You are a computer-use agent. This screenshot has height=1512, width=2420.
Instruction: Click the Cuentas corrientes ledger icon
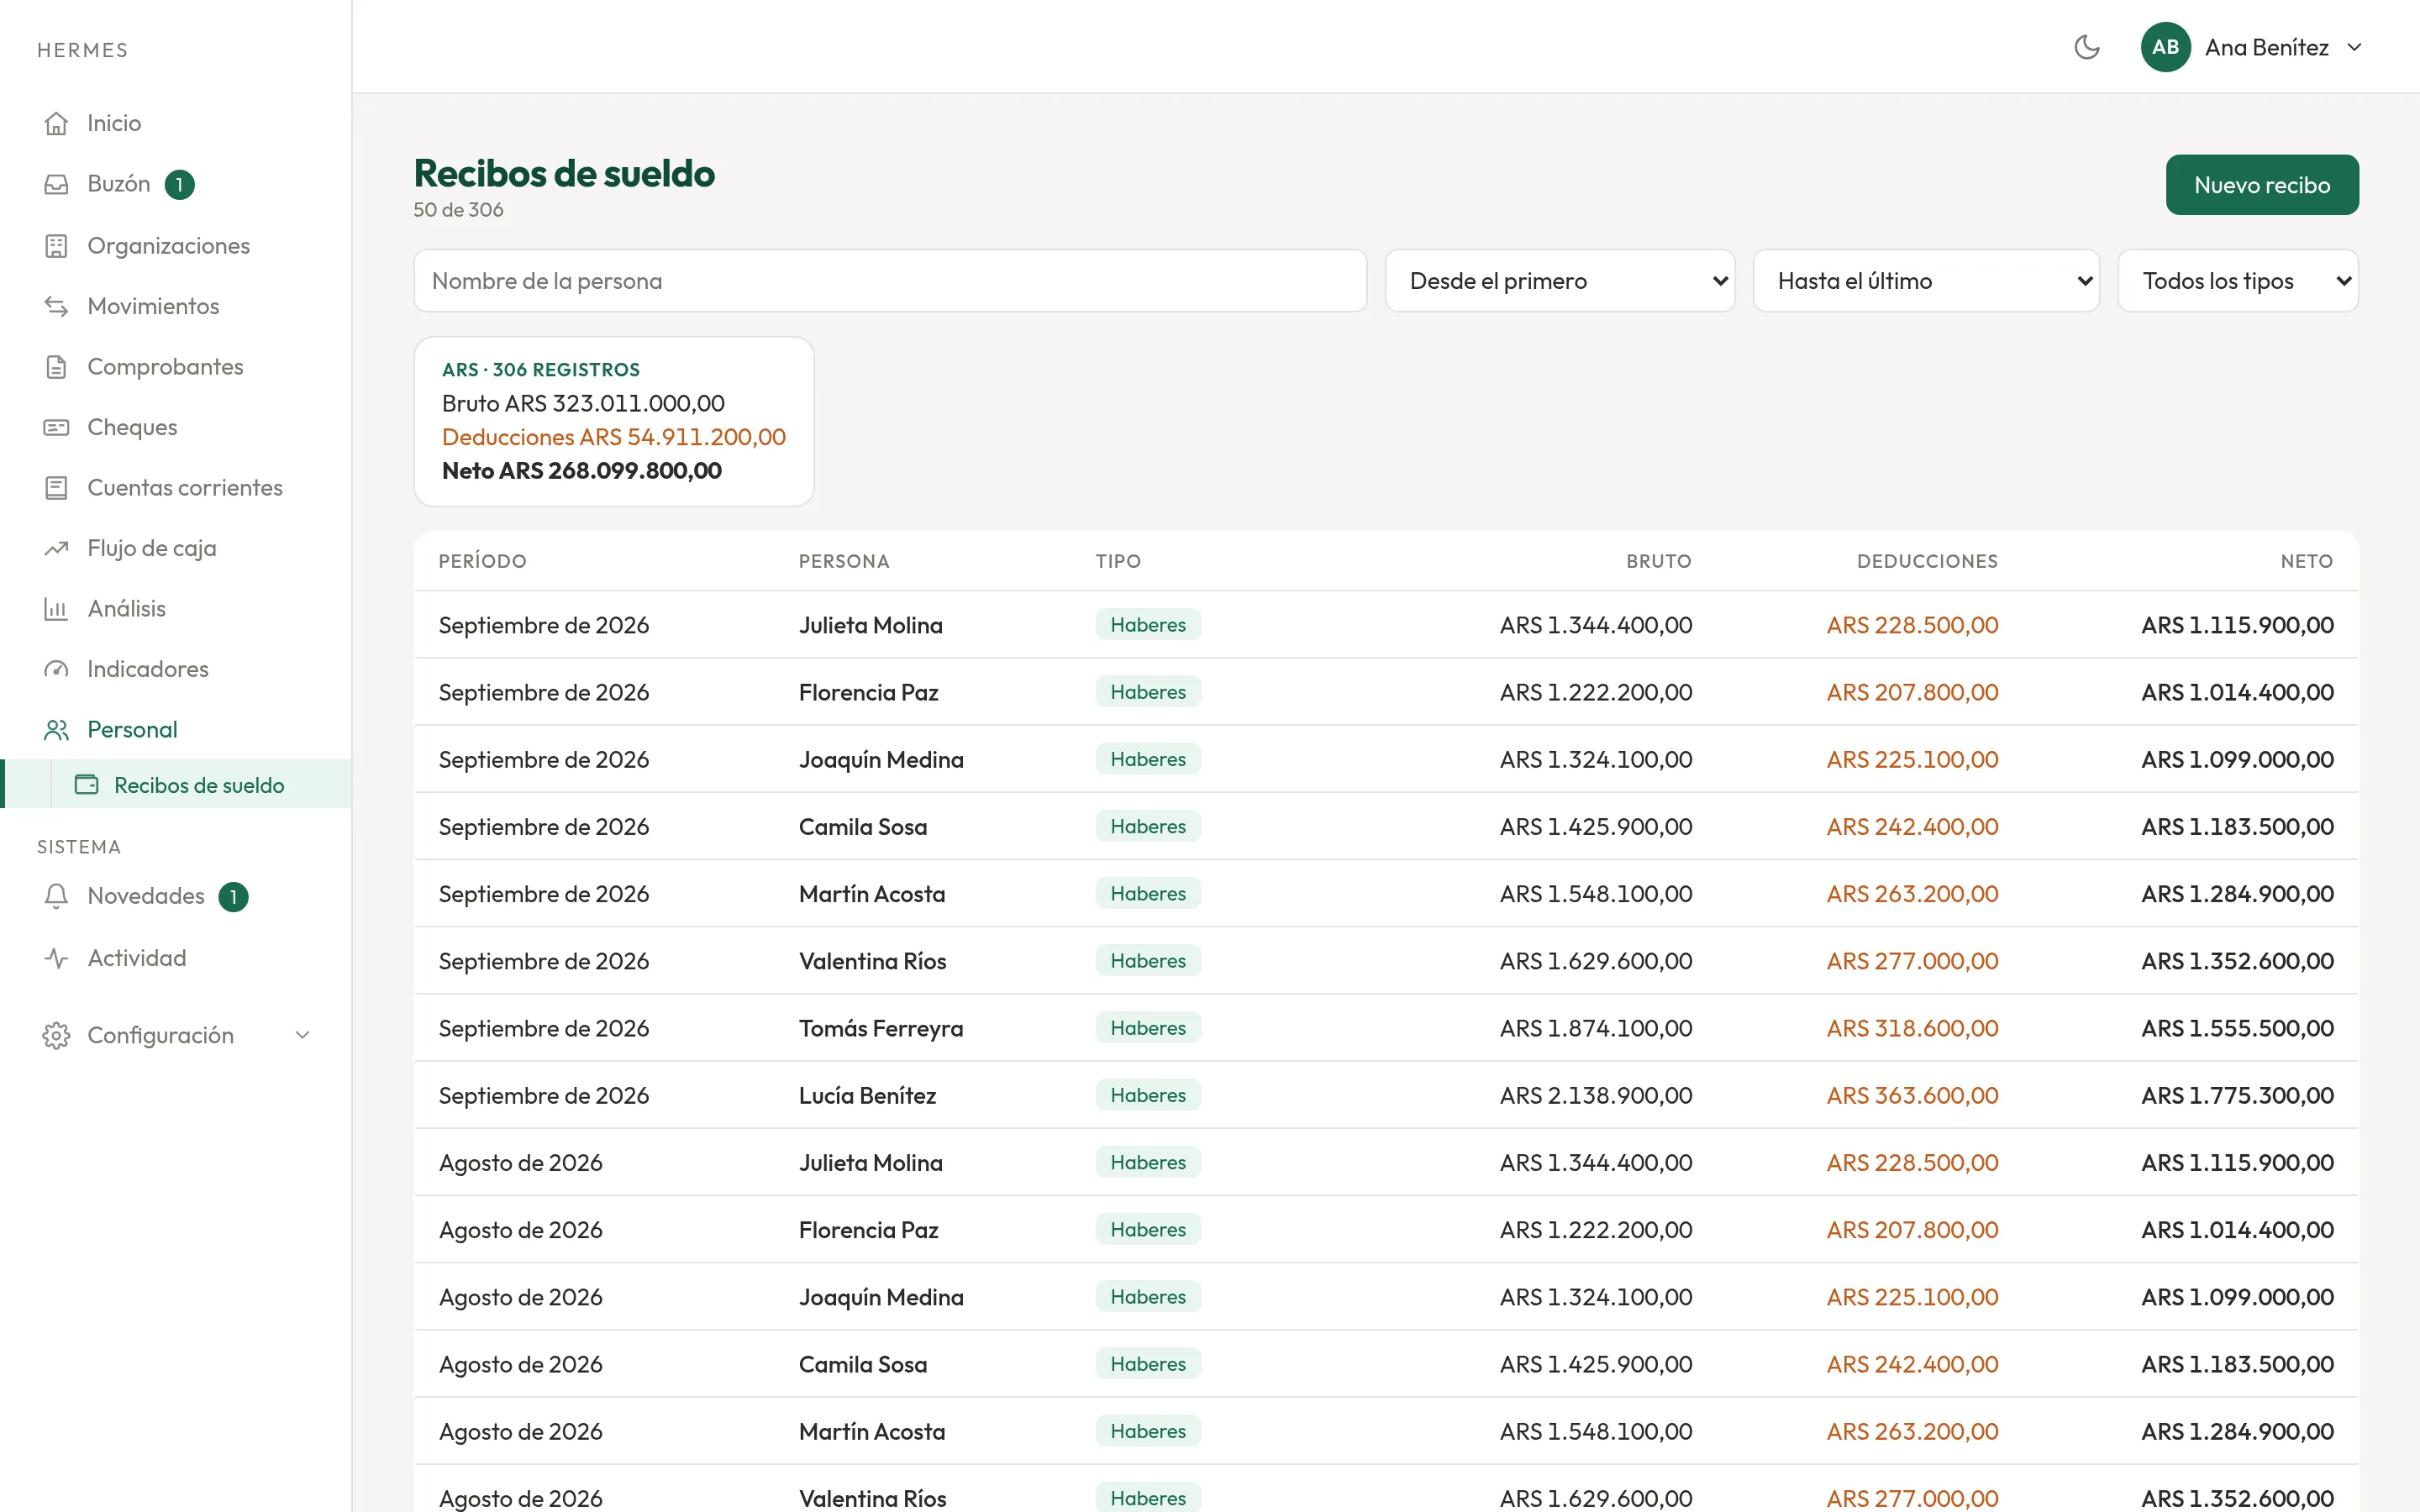56,488
